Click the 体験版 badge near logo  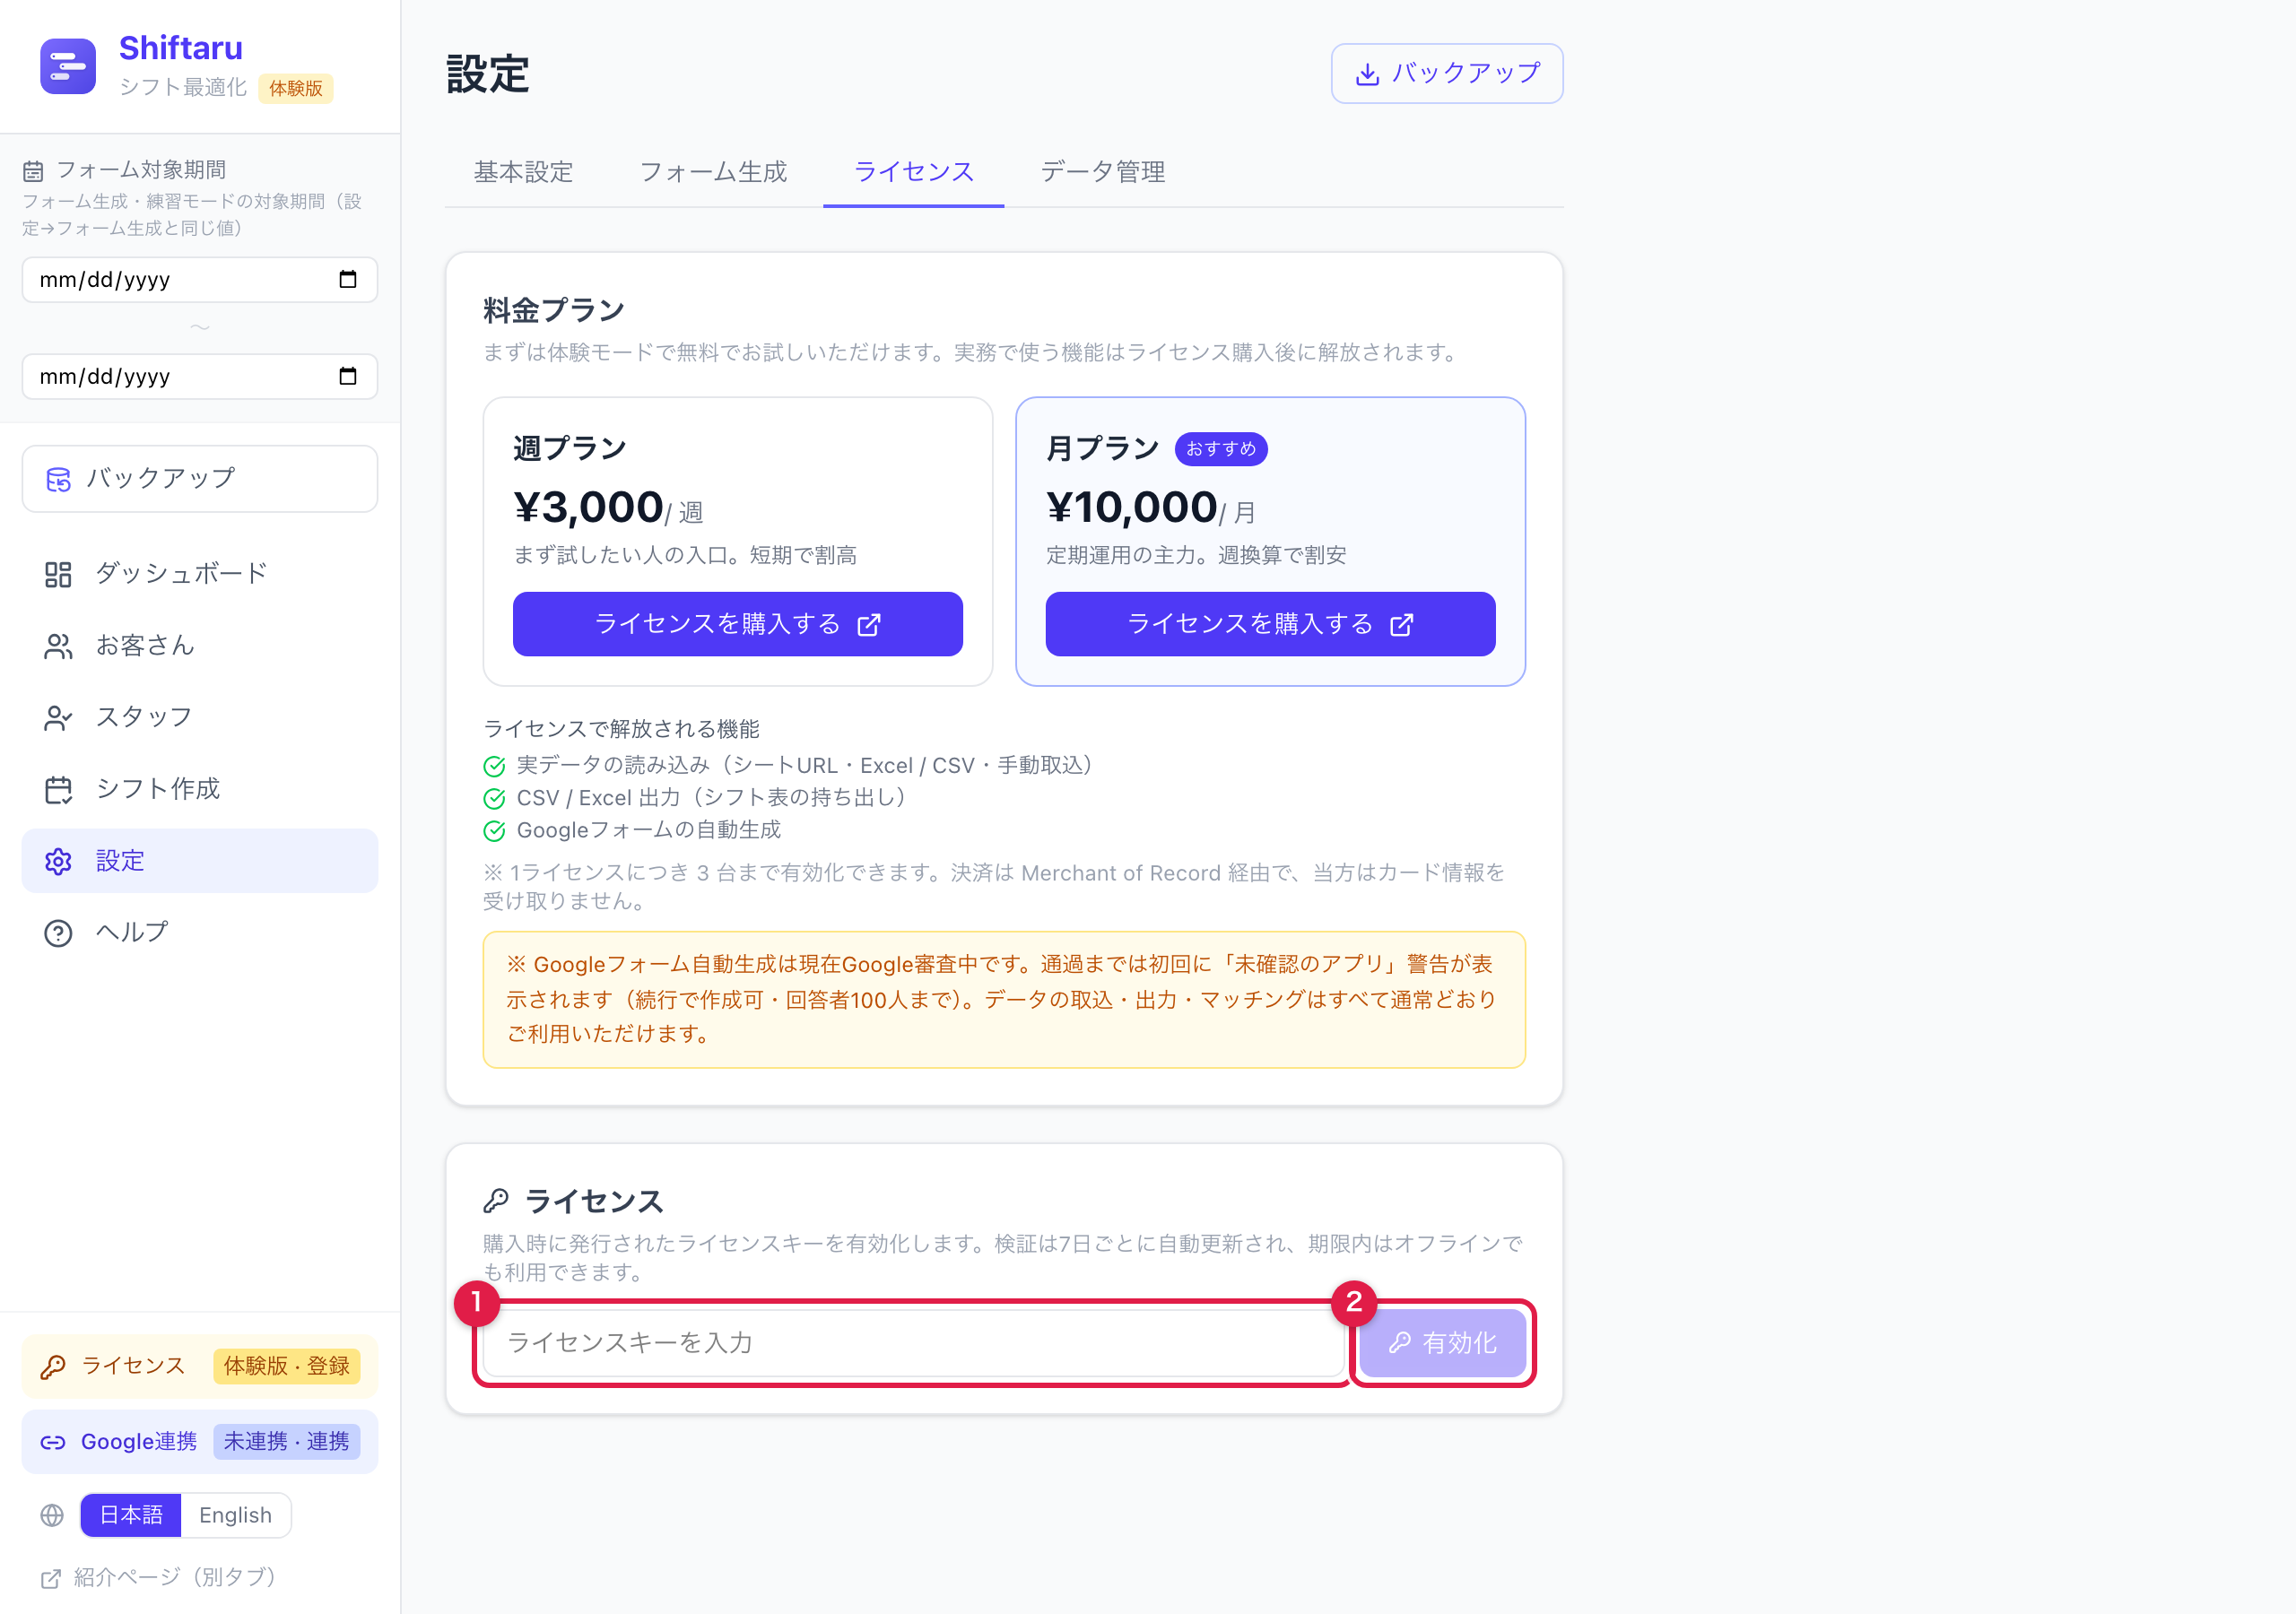pos(296,88)
